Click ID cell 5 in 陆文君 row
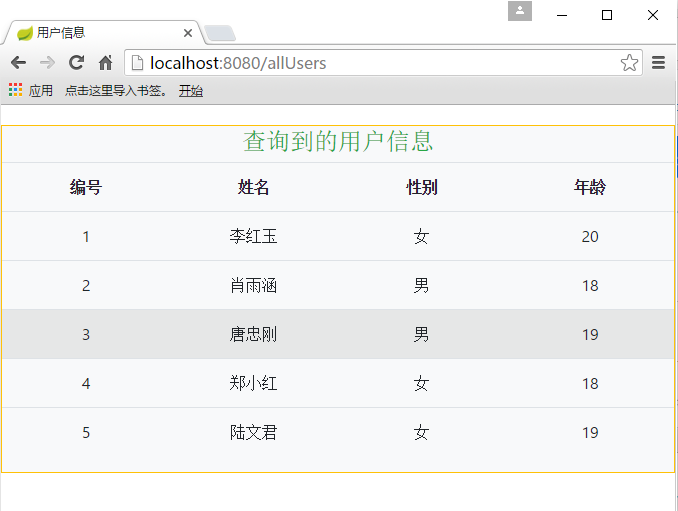Screen dimensions: 678x511 tap(86, 433)
